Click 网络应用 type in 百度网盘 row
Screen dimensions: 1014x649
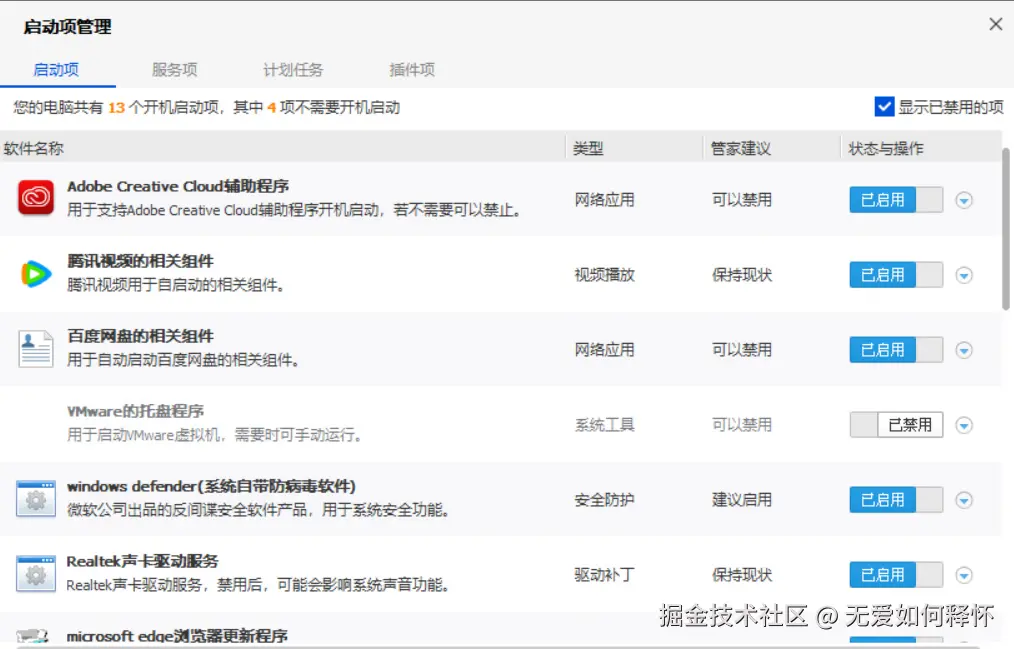605,350
